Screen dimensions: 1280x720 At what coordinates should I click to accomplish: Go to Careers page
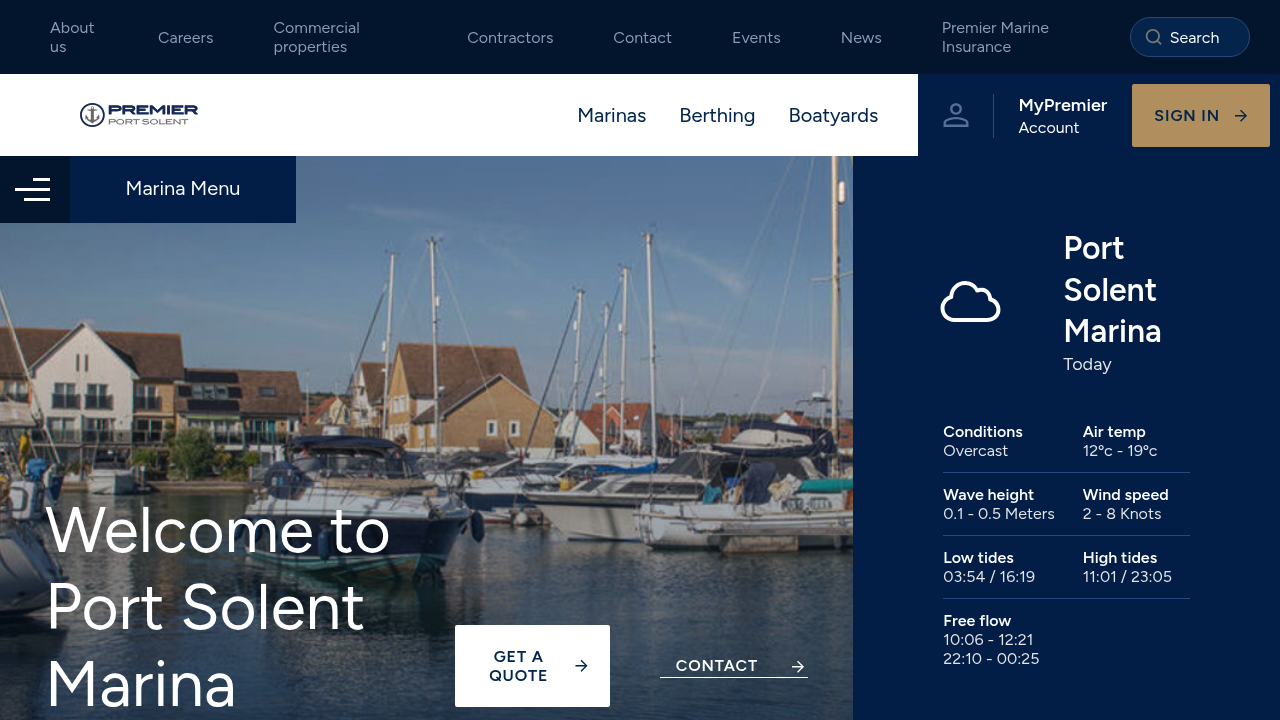(x=186, y=37)
